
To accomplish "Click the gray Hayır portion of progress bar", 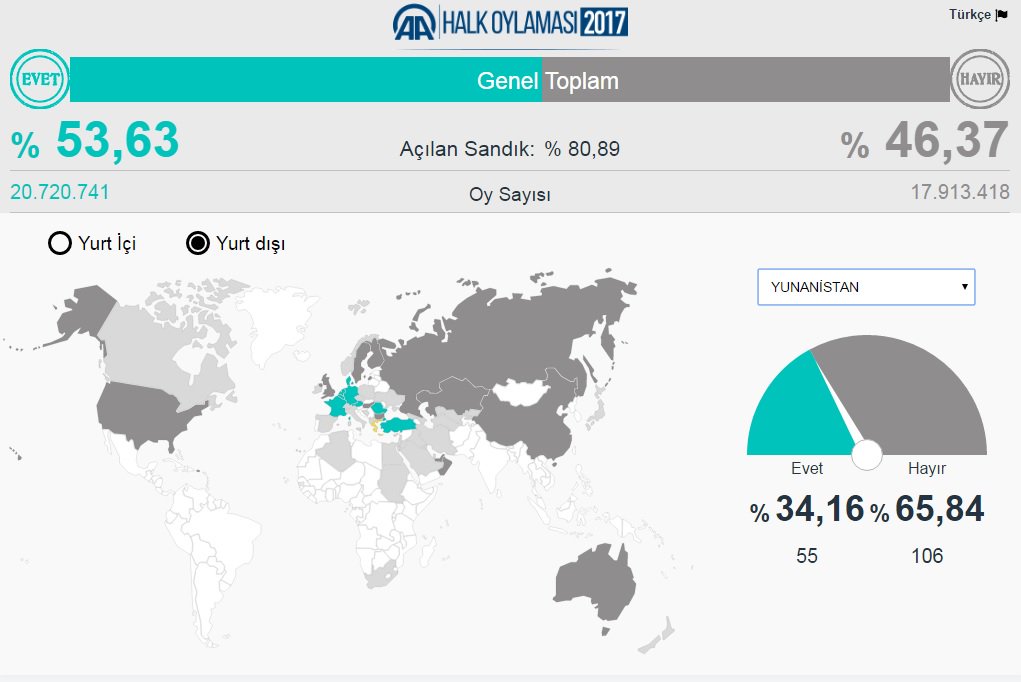I will tap(746, 79).
